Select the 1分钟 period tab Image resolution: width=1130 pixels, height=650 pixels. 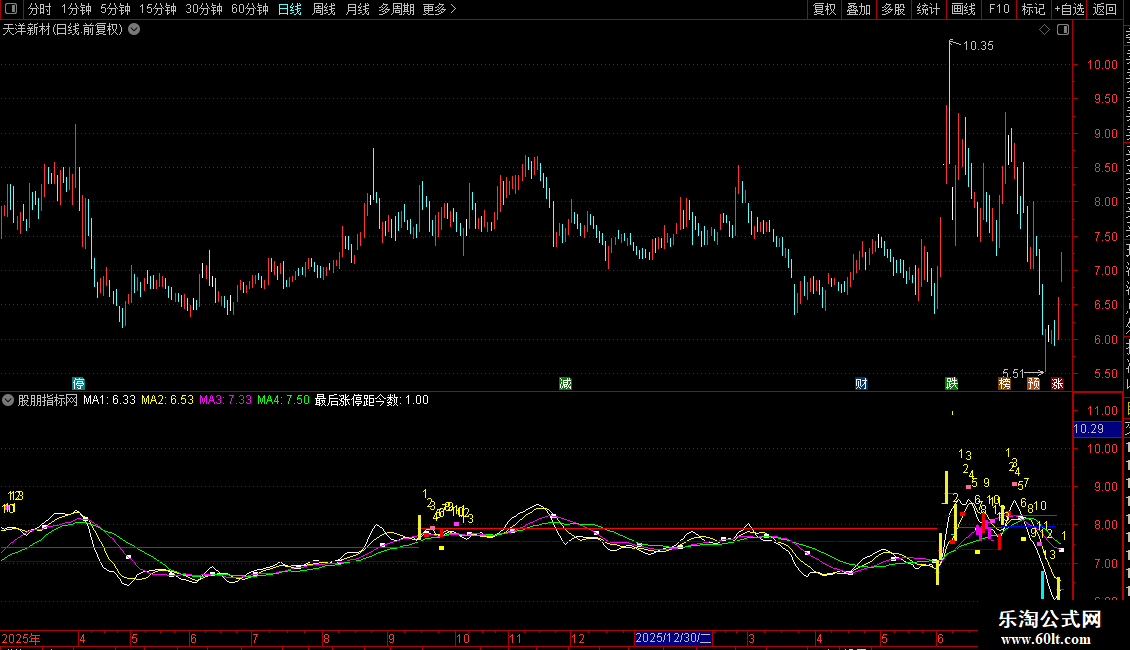tap(76, 9)
